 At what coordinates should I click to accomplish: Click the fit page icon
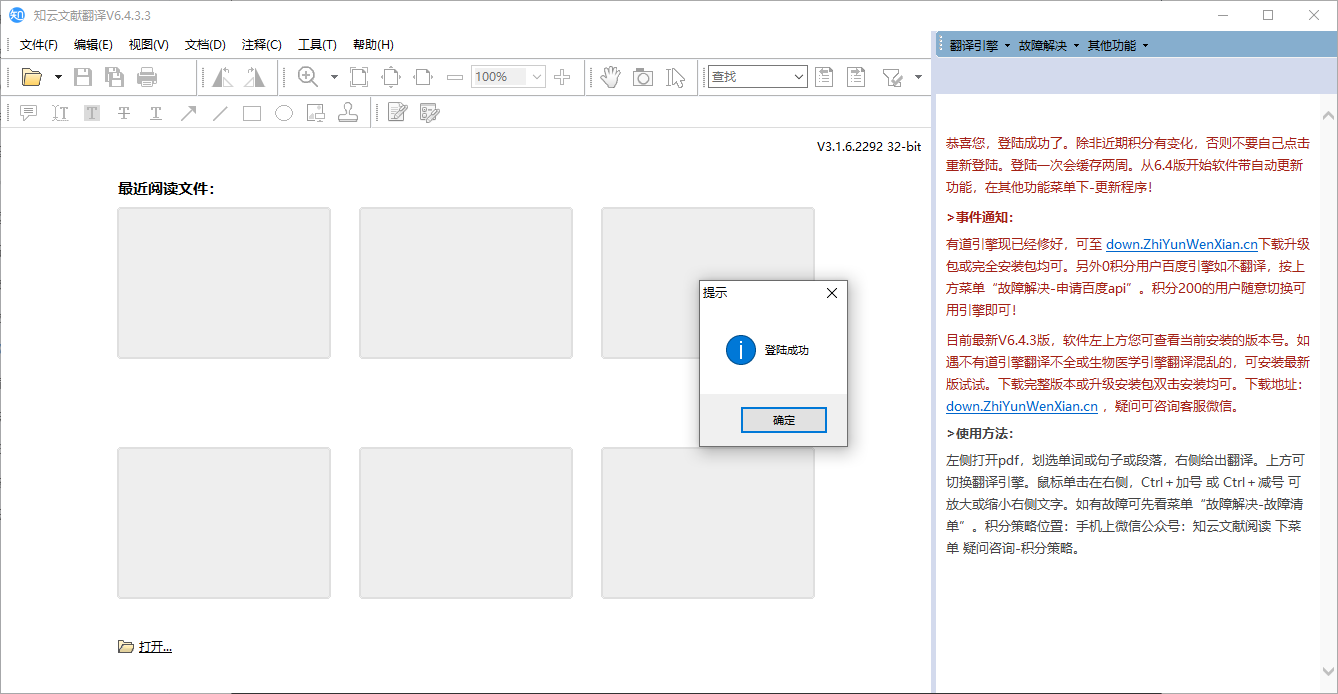pos(359,77)
